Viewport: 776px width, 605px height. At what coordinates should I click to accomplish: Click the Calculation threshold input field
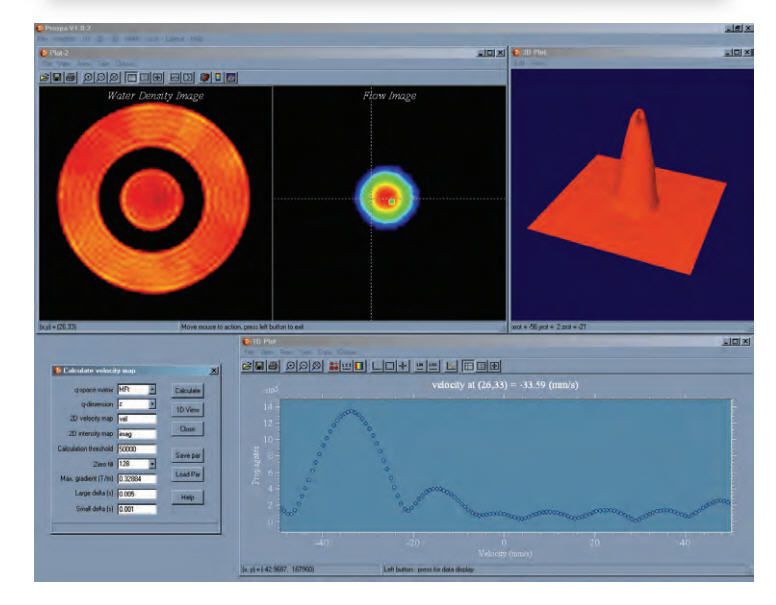pyautogui.click(x=136, y=449)
